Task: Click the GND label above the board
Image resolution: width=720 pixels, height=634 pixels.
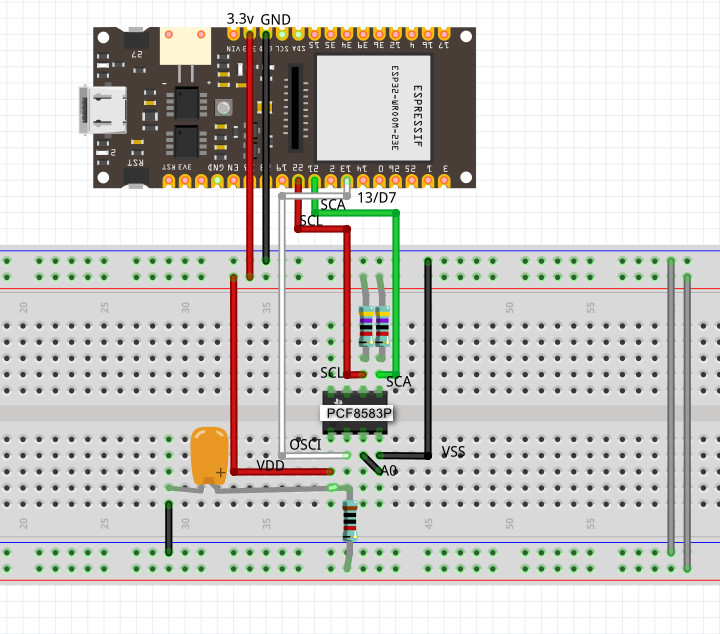Action: 276,20
